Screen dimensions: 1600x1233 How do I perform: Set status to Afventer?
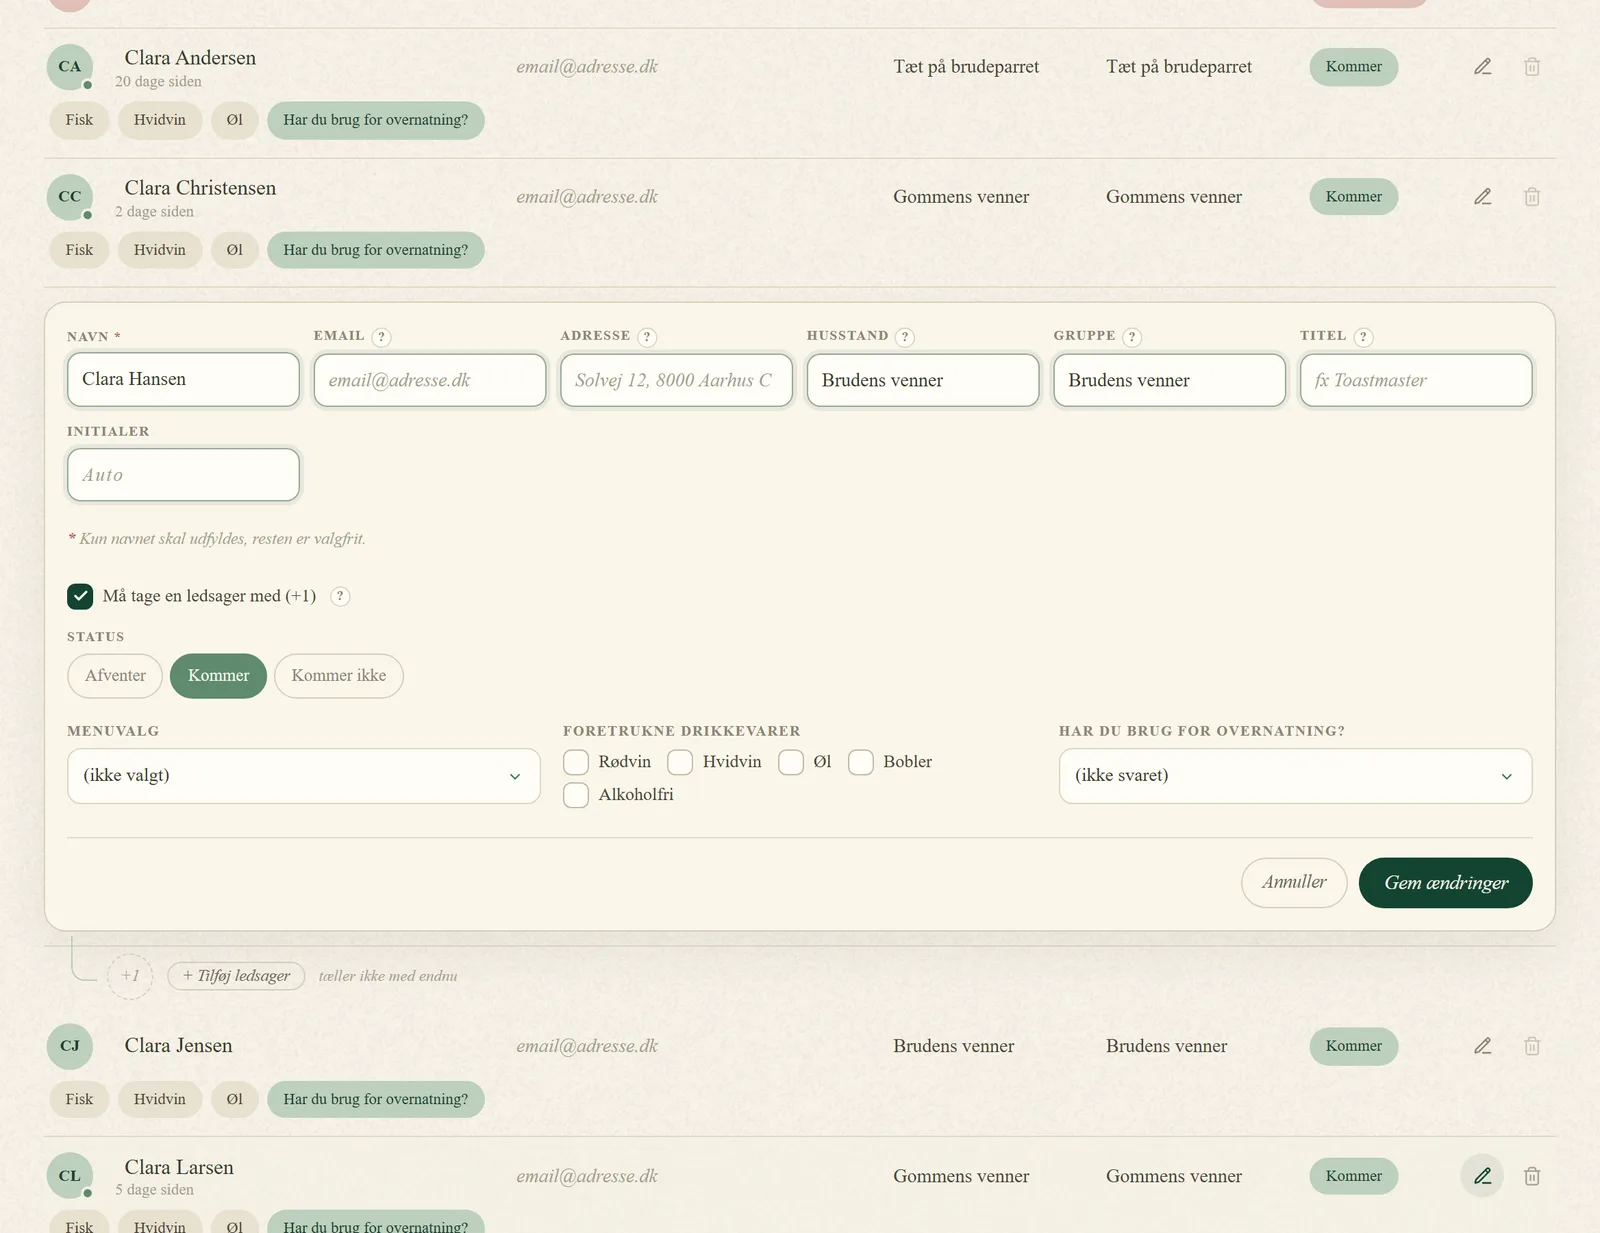pyautogui.click(x=115, y=676)
